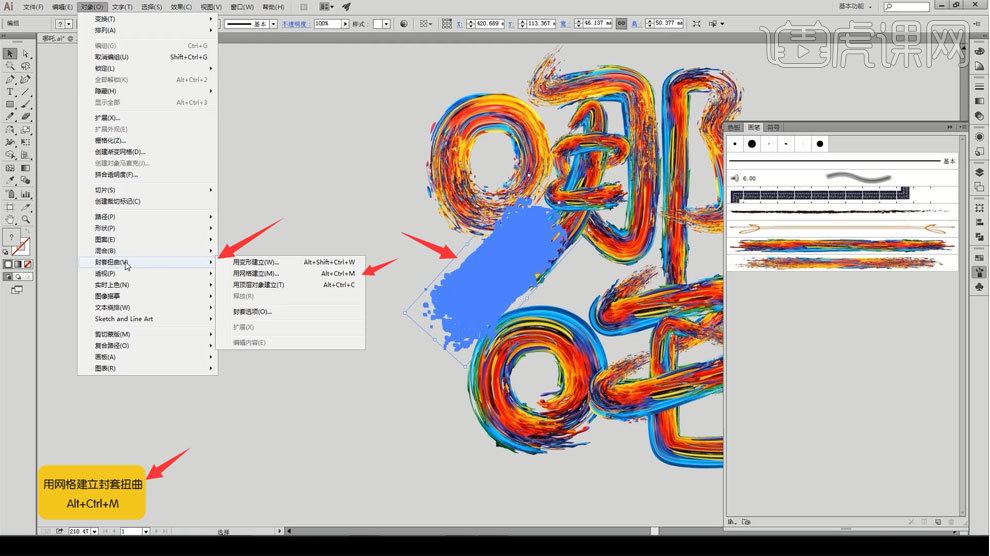
Task: Toggle the constrain width and height link
Action: pos(621,23)
